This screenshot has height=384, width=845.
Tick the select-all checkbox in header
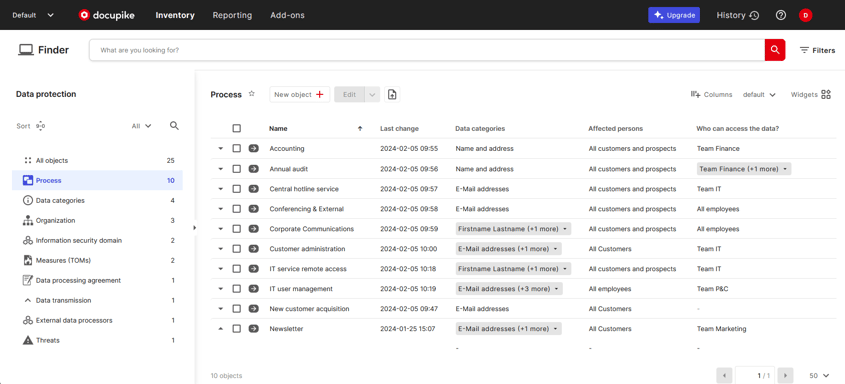(237, 129)
